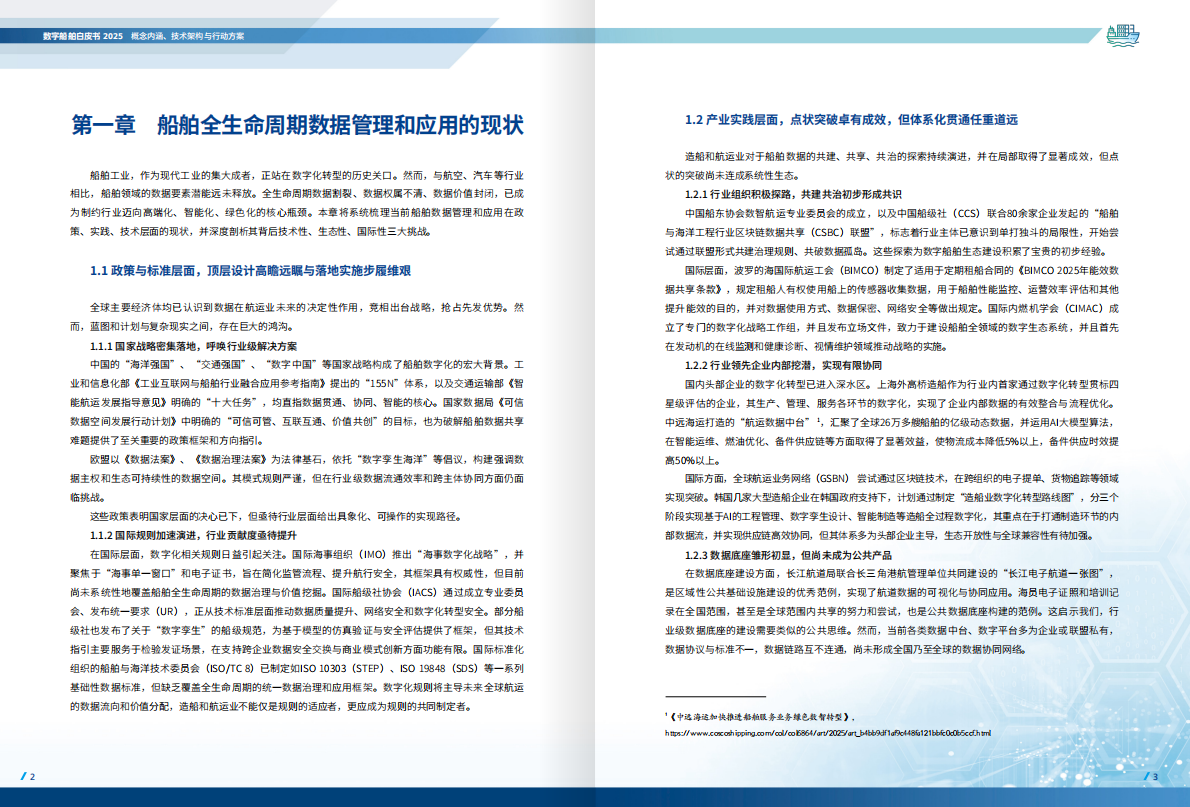Click the ship-and-port logo icon top right
Image resolution: width=1190 pixels, height=807 pixels.
tap(1124, 32)
